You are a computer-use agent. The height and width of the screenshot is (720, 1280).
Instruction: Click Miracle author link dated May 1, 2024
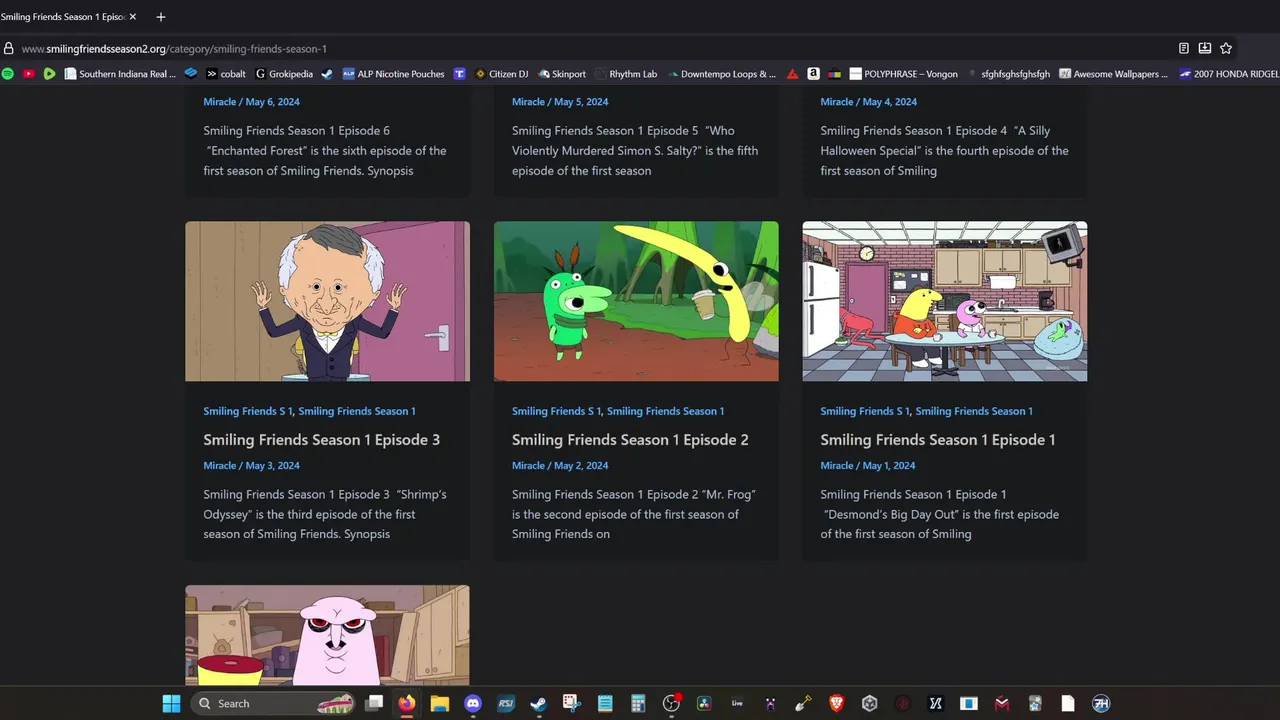837,466
